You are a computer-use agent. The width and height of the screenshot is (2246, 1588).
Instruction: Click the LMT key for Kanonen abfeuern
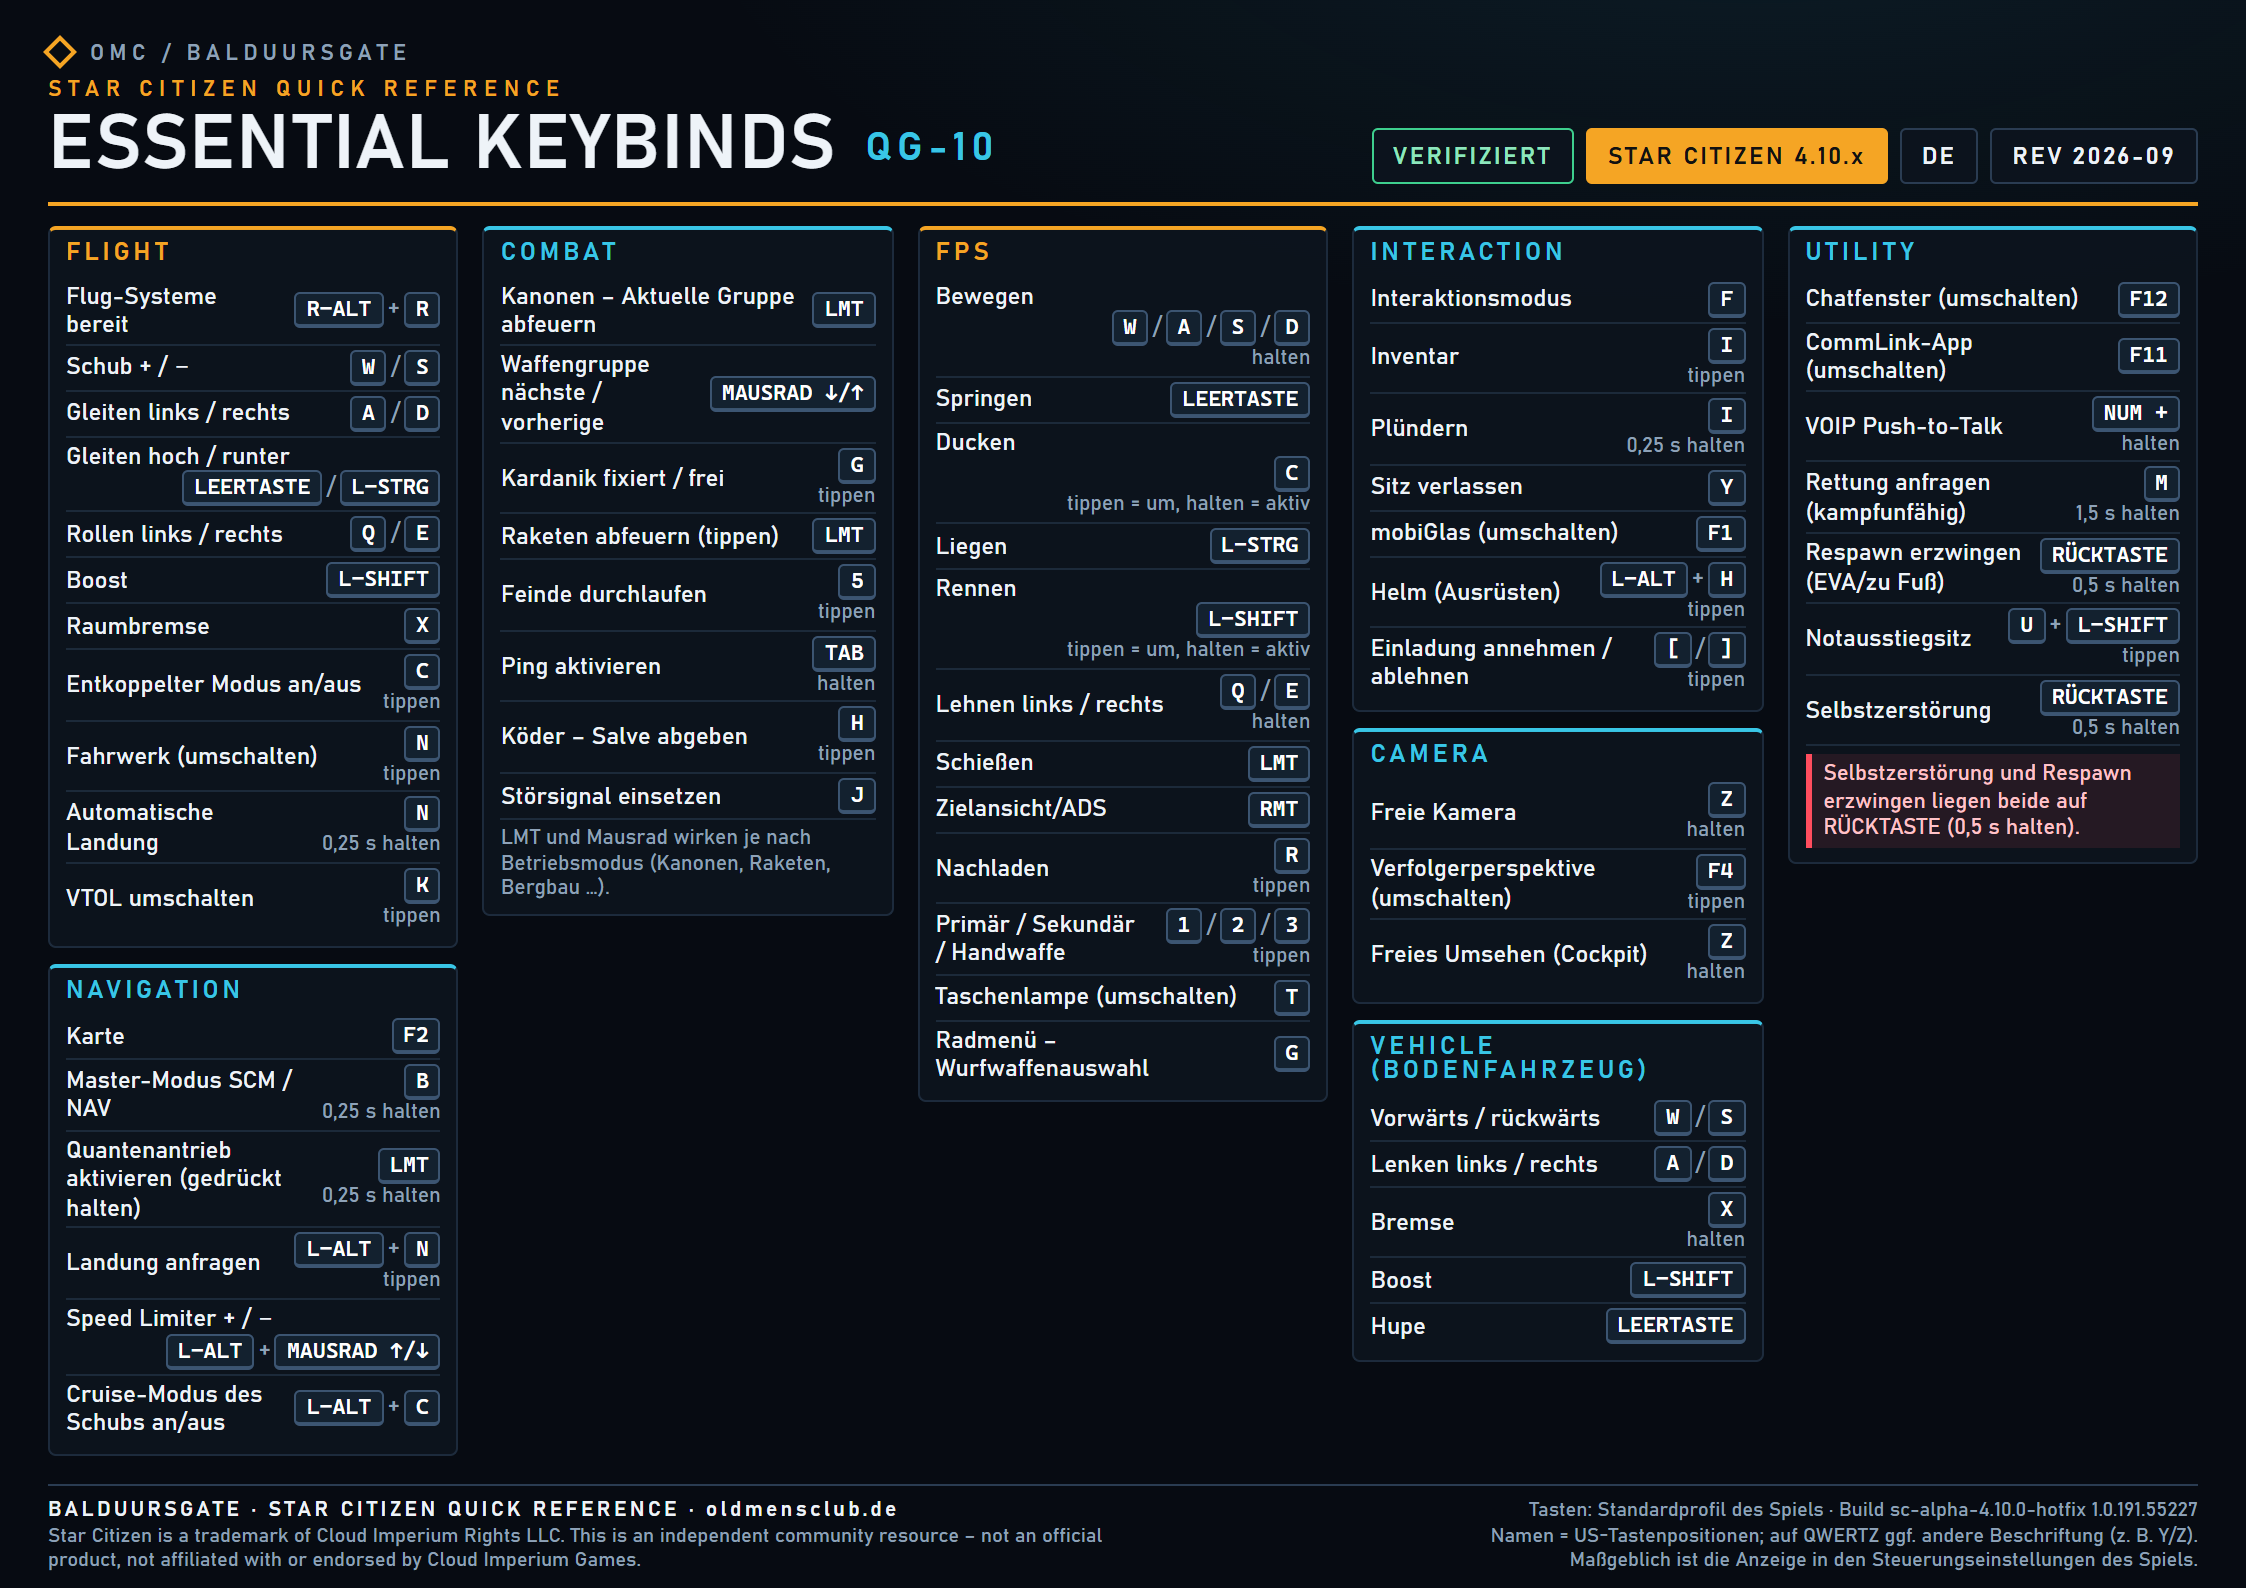(844, 309)
